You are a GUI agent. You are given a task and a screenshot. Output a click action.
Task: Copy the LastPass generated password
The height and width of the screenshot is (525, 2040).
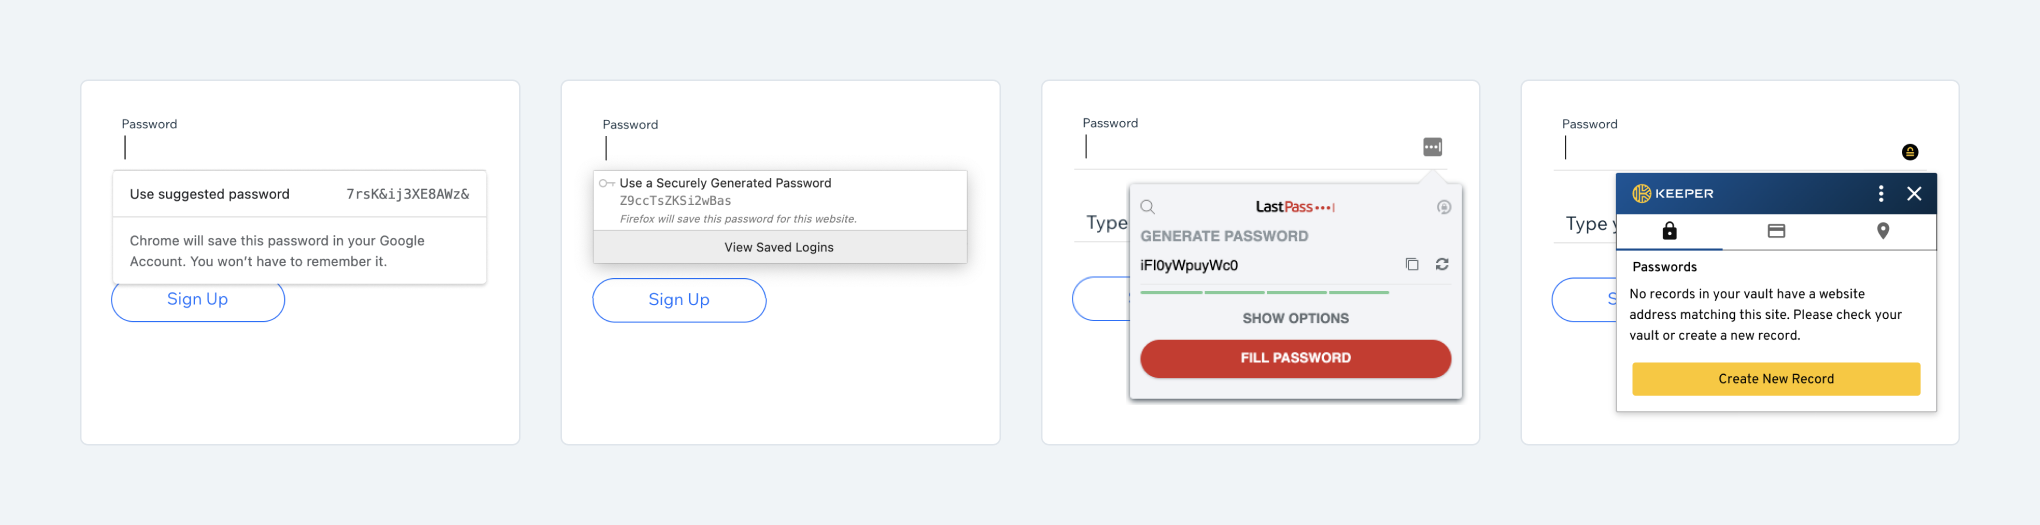point(1412,265)
